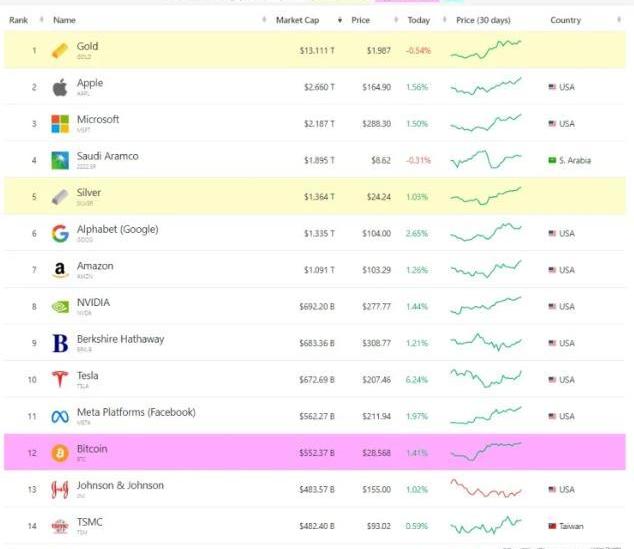The height and width of the screenshot is (549, 634).
Task: Click S. Arabia country label
Action: 575,160
